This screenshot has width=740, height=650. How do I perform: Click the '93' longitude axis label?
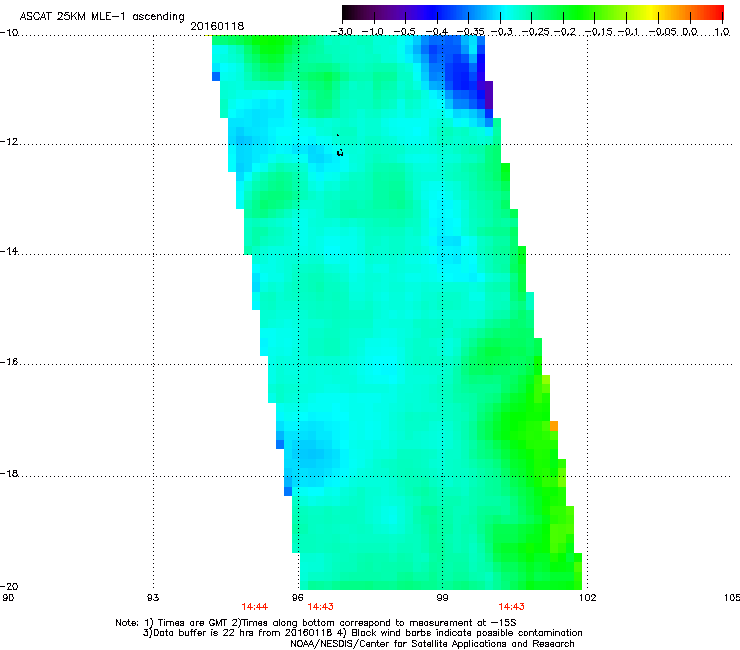click(153, 598)
